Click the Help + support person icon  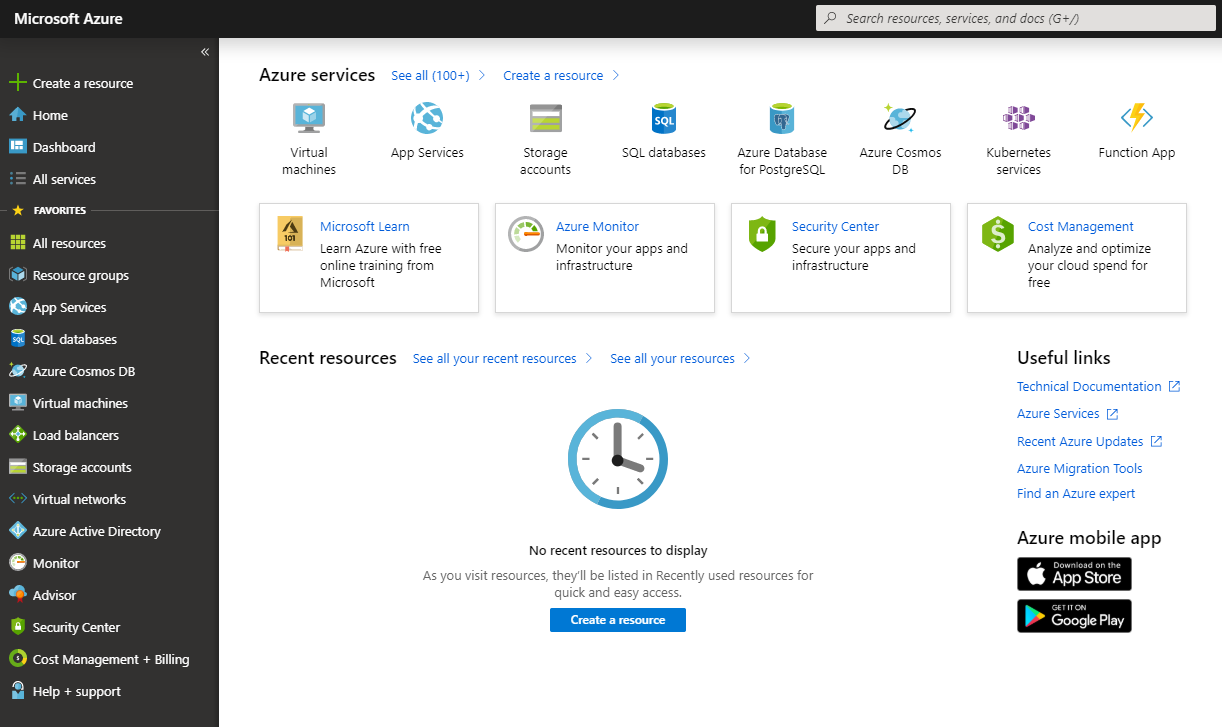pos(17,691)
